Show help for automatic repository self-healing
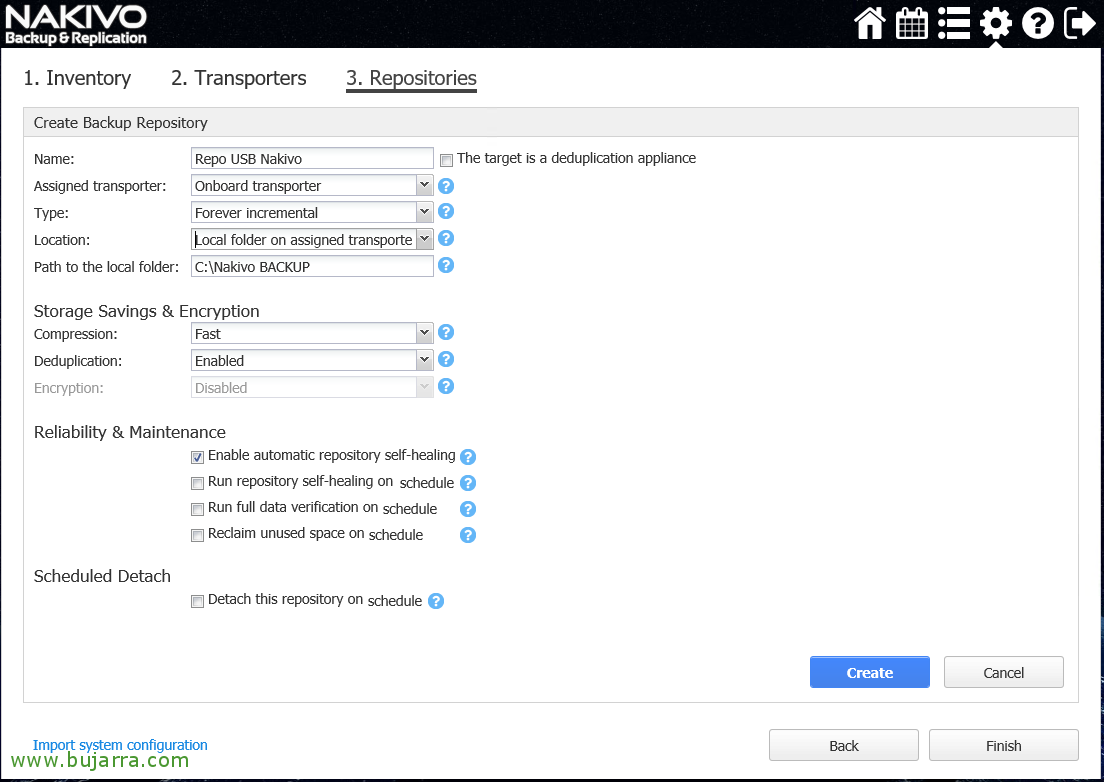Screen dimensions: 1104x782 pyautogui.click(x=468, y=457)
